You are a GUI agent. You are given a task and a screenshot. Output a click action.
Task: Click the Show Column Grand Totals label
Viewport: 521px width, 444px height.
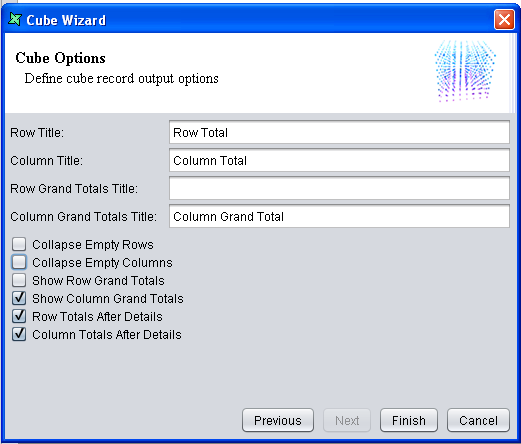(x=108, y=299)
